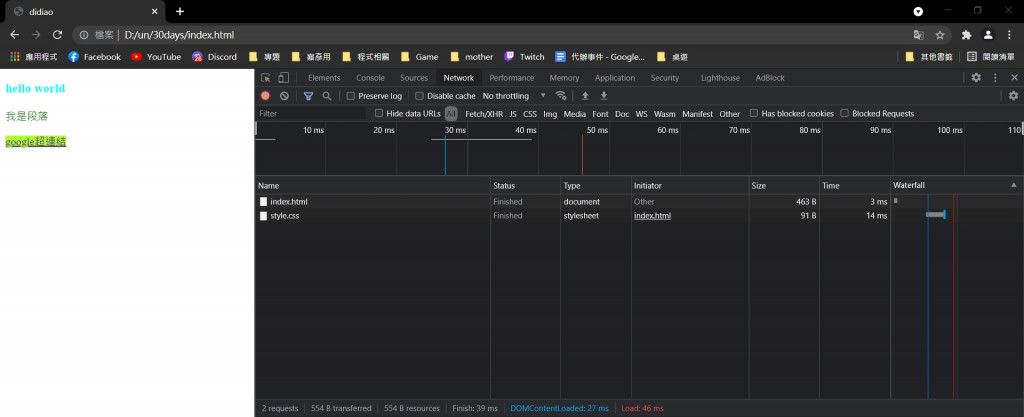Switch to the Performance tab
1024x417 pixels.
click(x=511, y=78)
